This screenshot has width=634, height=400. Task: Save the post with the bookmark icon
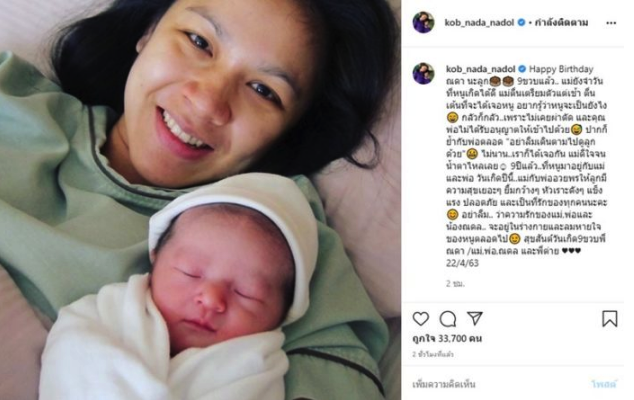click(609, 319)
